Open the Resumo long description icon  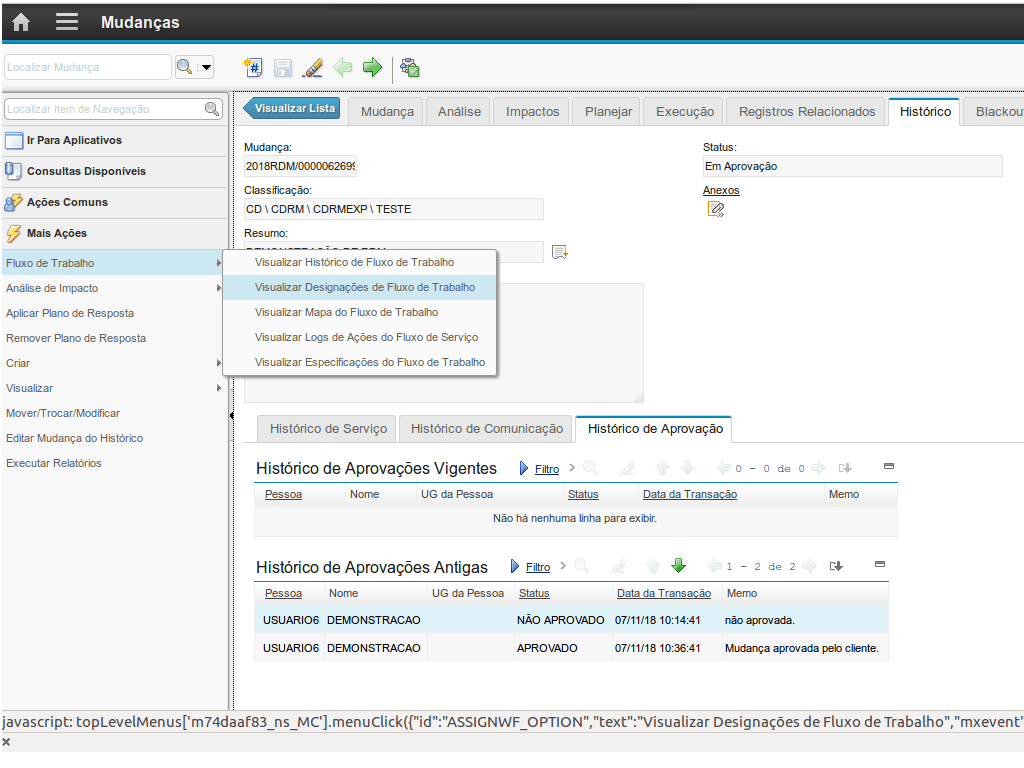(x=560, y=252)
